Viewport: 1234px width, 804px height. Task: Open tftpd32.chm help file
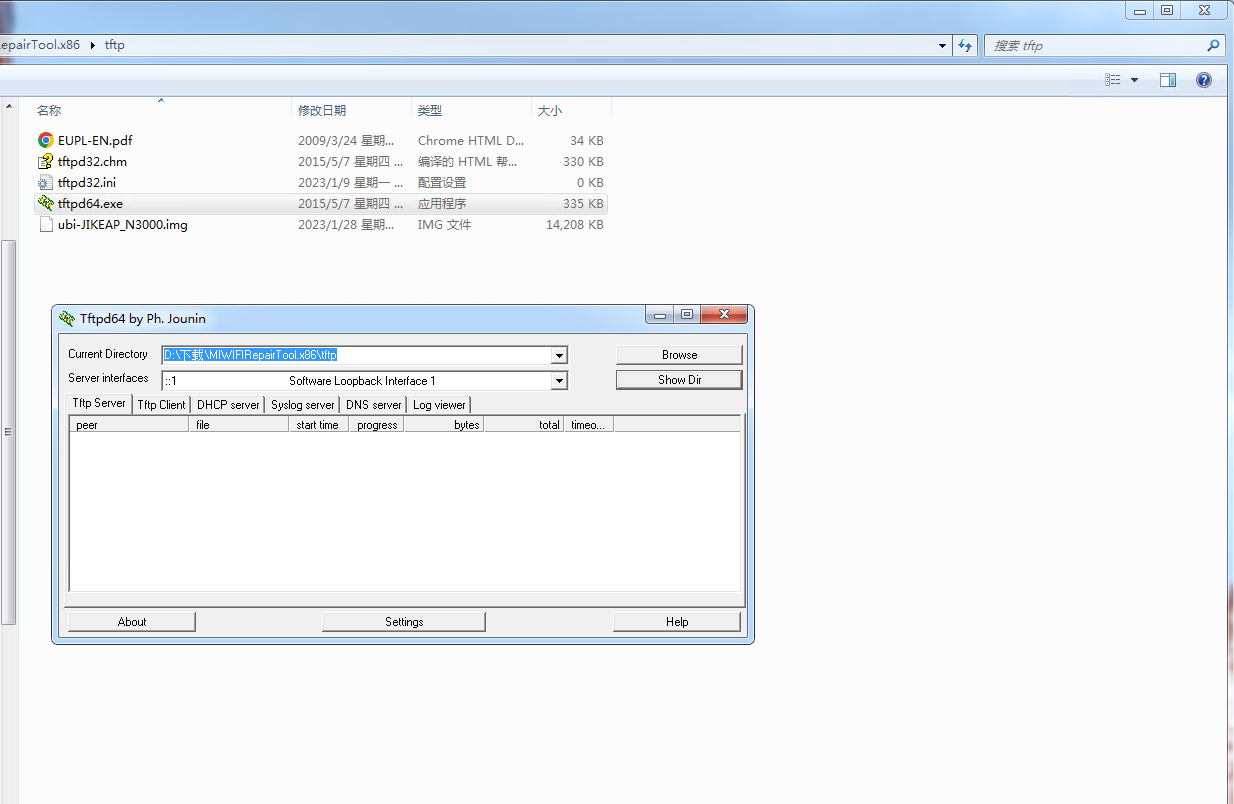click(90, 161)
